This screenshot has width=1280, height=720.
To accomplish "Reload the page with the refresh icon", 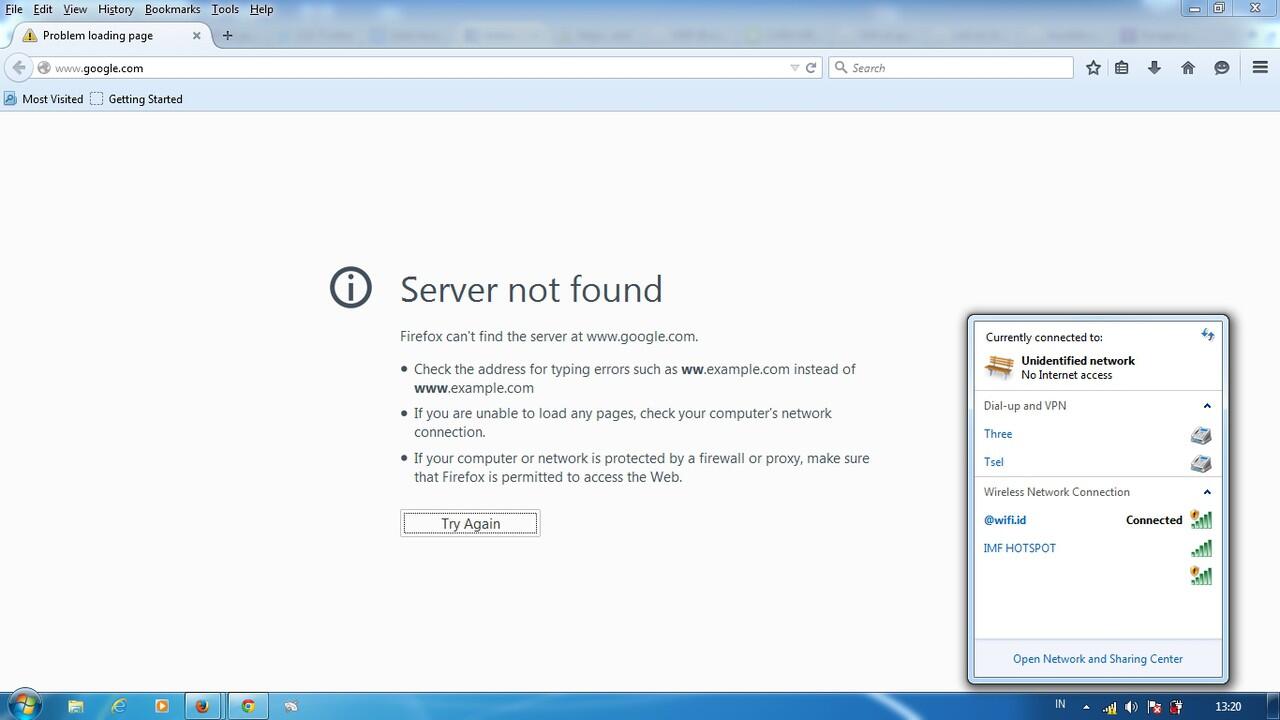I will pos(811,68).
